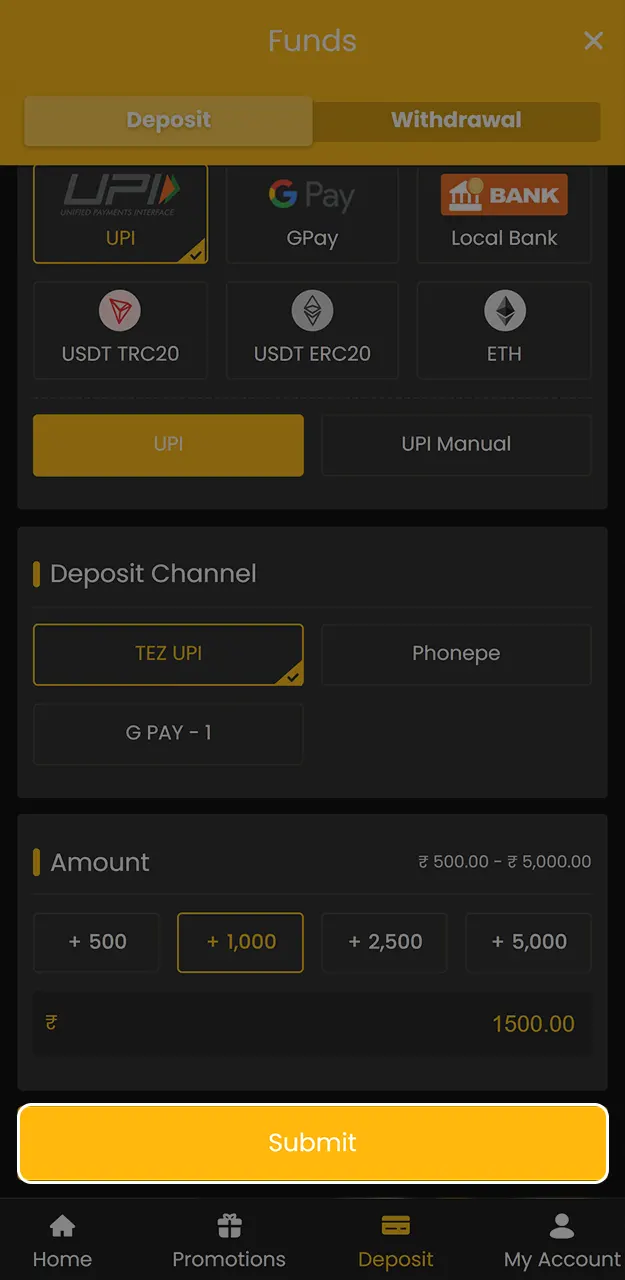Open My Account from the bottom navigation
The height and width of the screenshot is (1280, 625).
561,1240
